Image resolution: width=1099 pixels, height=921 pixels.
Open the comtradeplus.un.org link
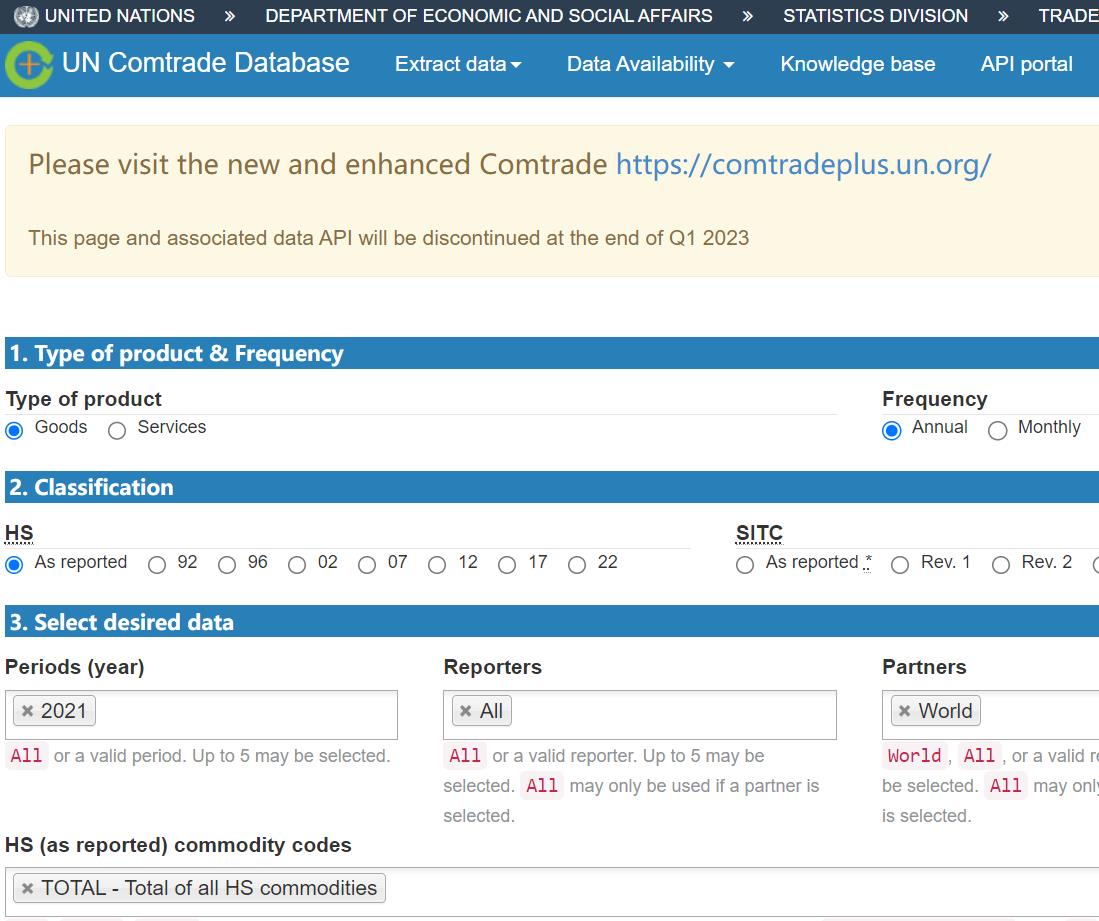pyautogui.click(x=803, y=164)
